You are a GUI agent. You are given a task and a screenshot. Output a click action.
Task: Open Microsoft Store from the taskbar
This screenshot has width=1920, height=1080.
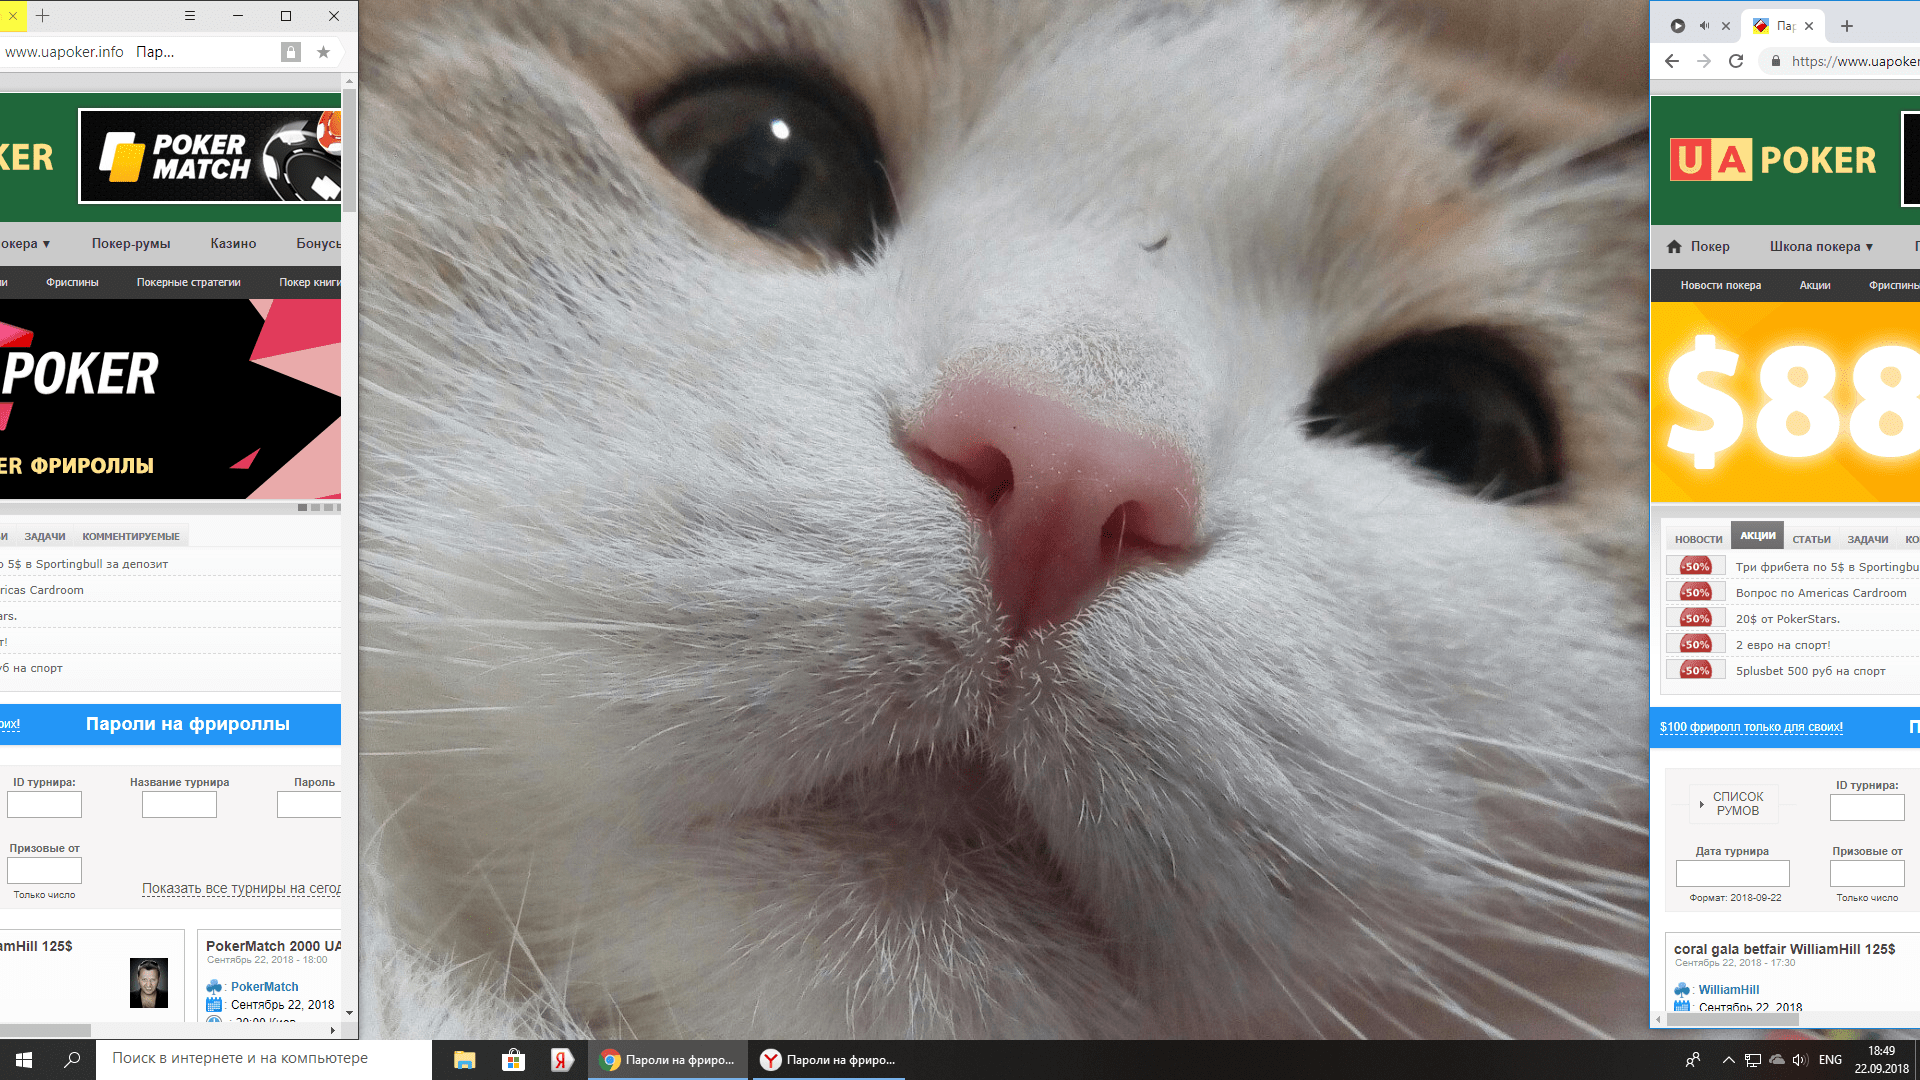513,1060
